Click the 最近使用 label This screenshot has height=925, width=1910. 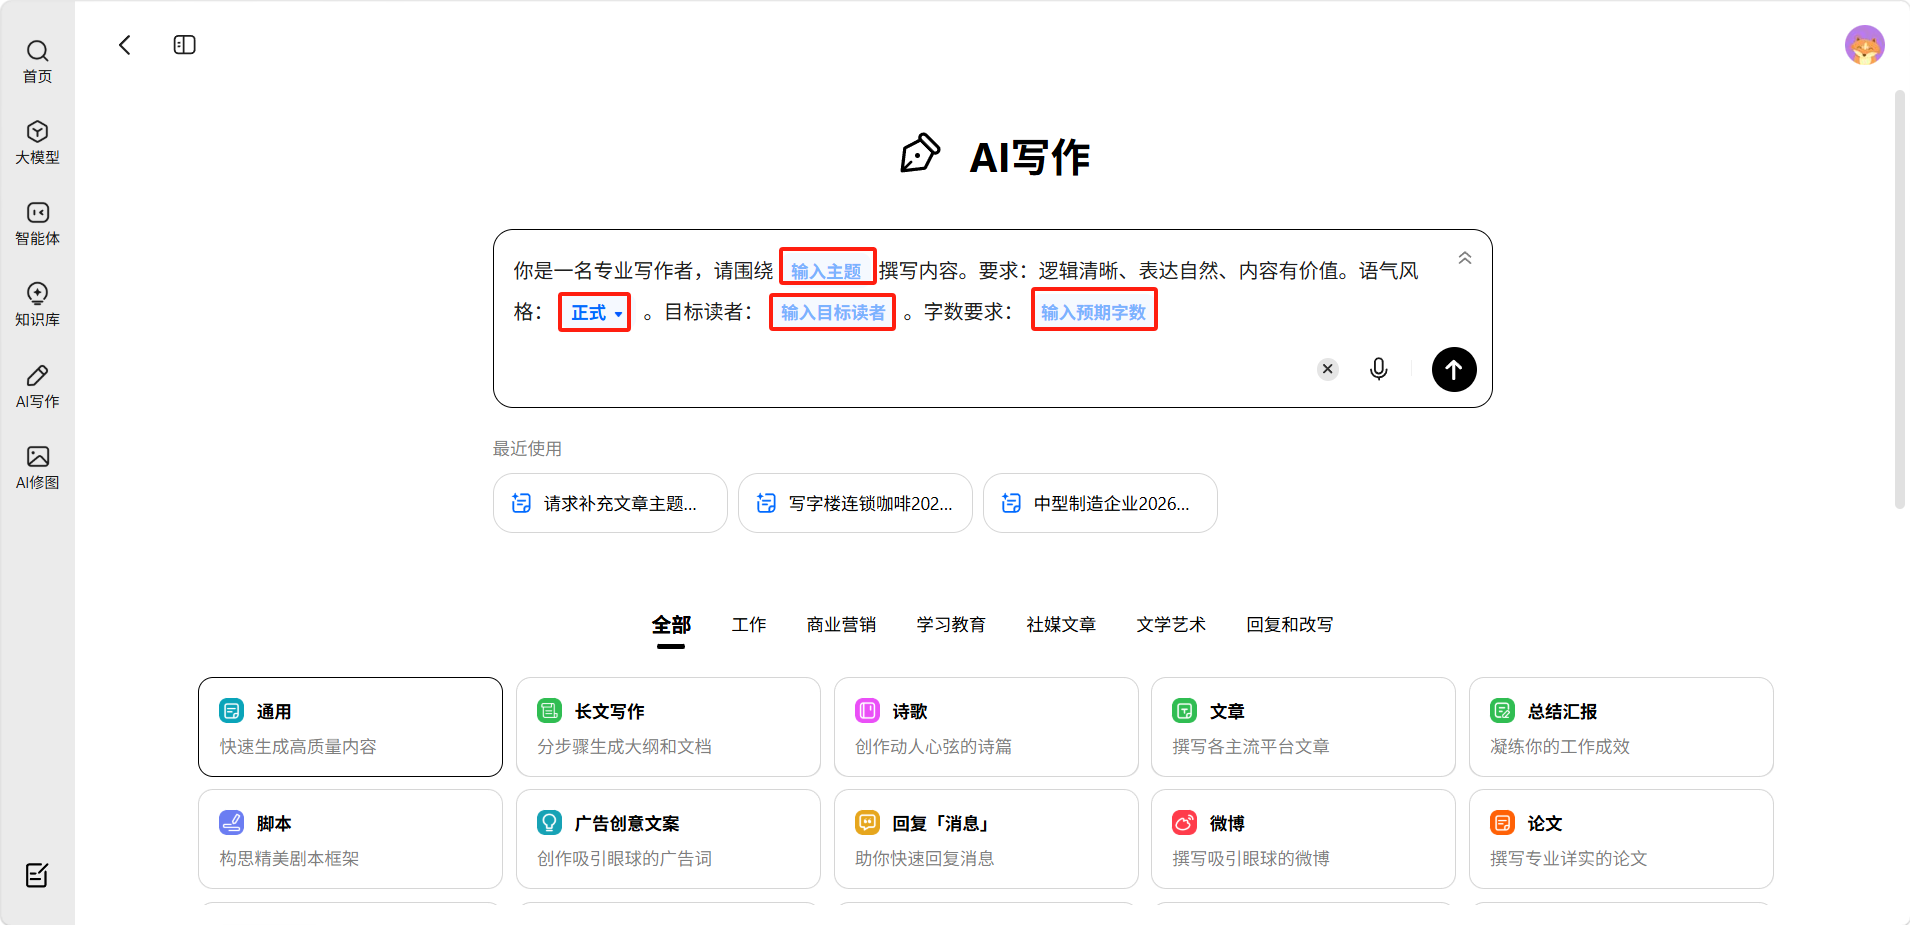click(x=527, y=449)
